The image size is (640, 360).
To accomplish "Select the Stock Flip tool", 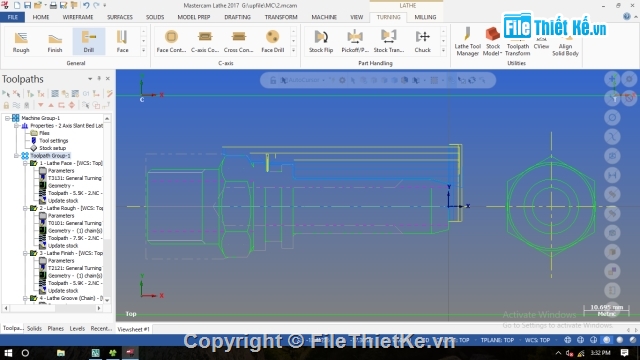I will (x=321, y=42).
